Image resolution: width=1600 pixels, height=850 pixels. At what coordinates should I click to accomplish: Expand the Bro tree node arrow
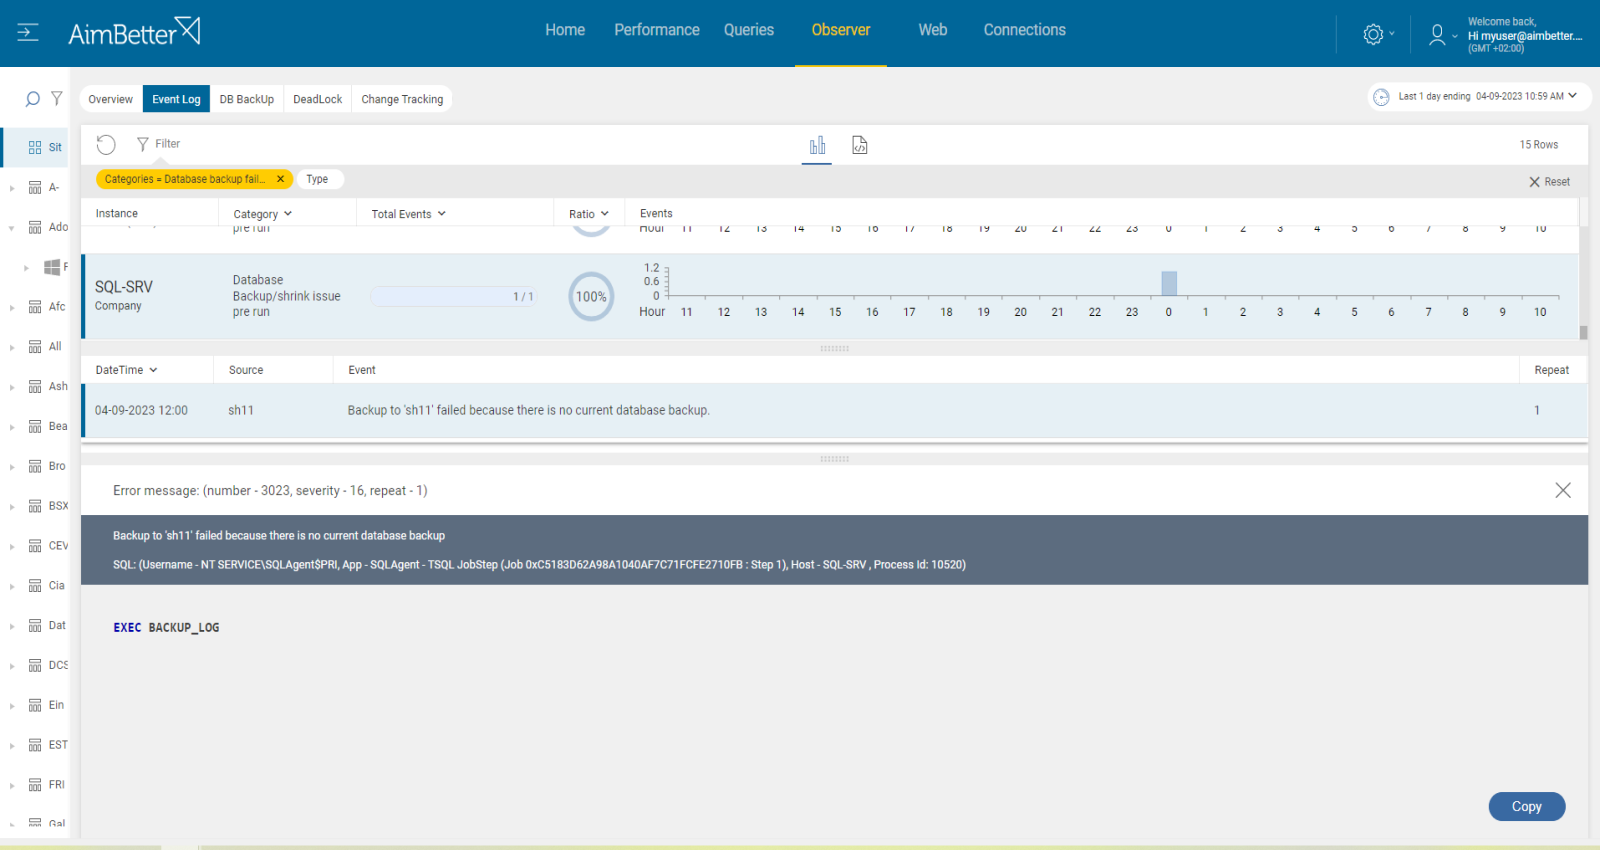pyautogui.click(x=12, y=467)
